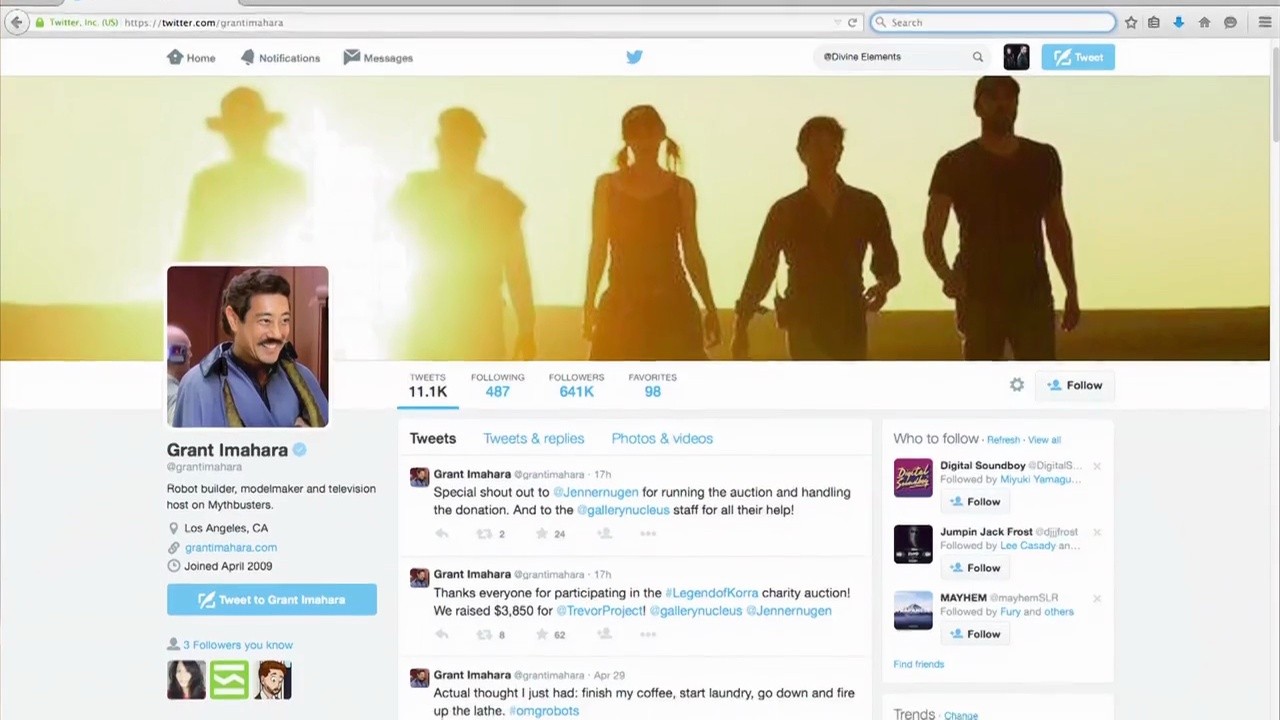Go back using the browser back arrow
1280x720 pixels.
[x=17, y=22]
